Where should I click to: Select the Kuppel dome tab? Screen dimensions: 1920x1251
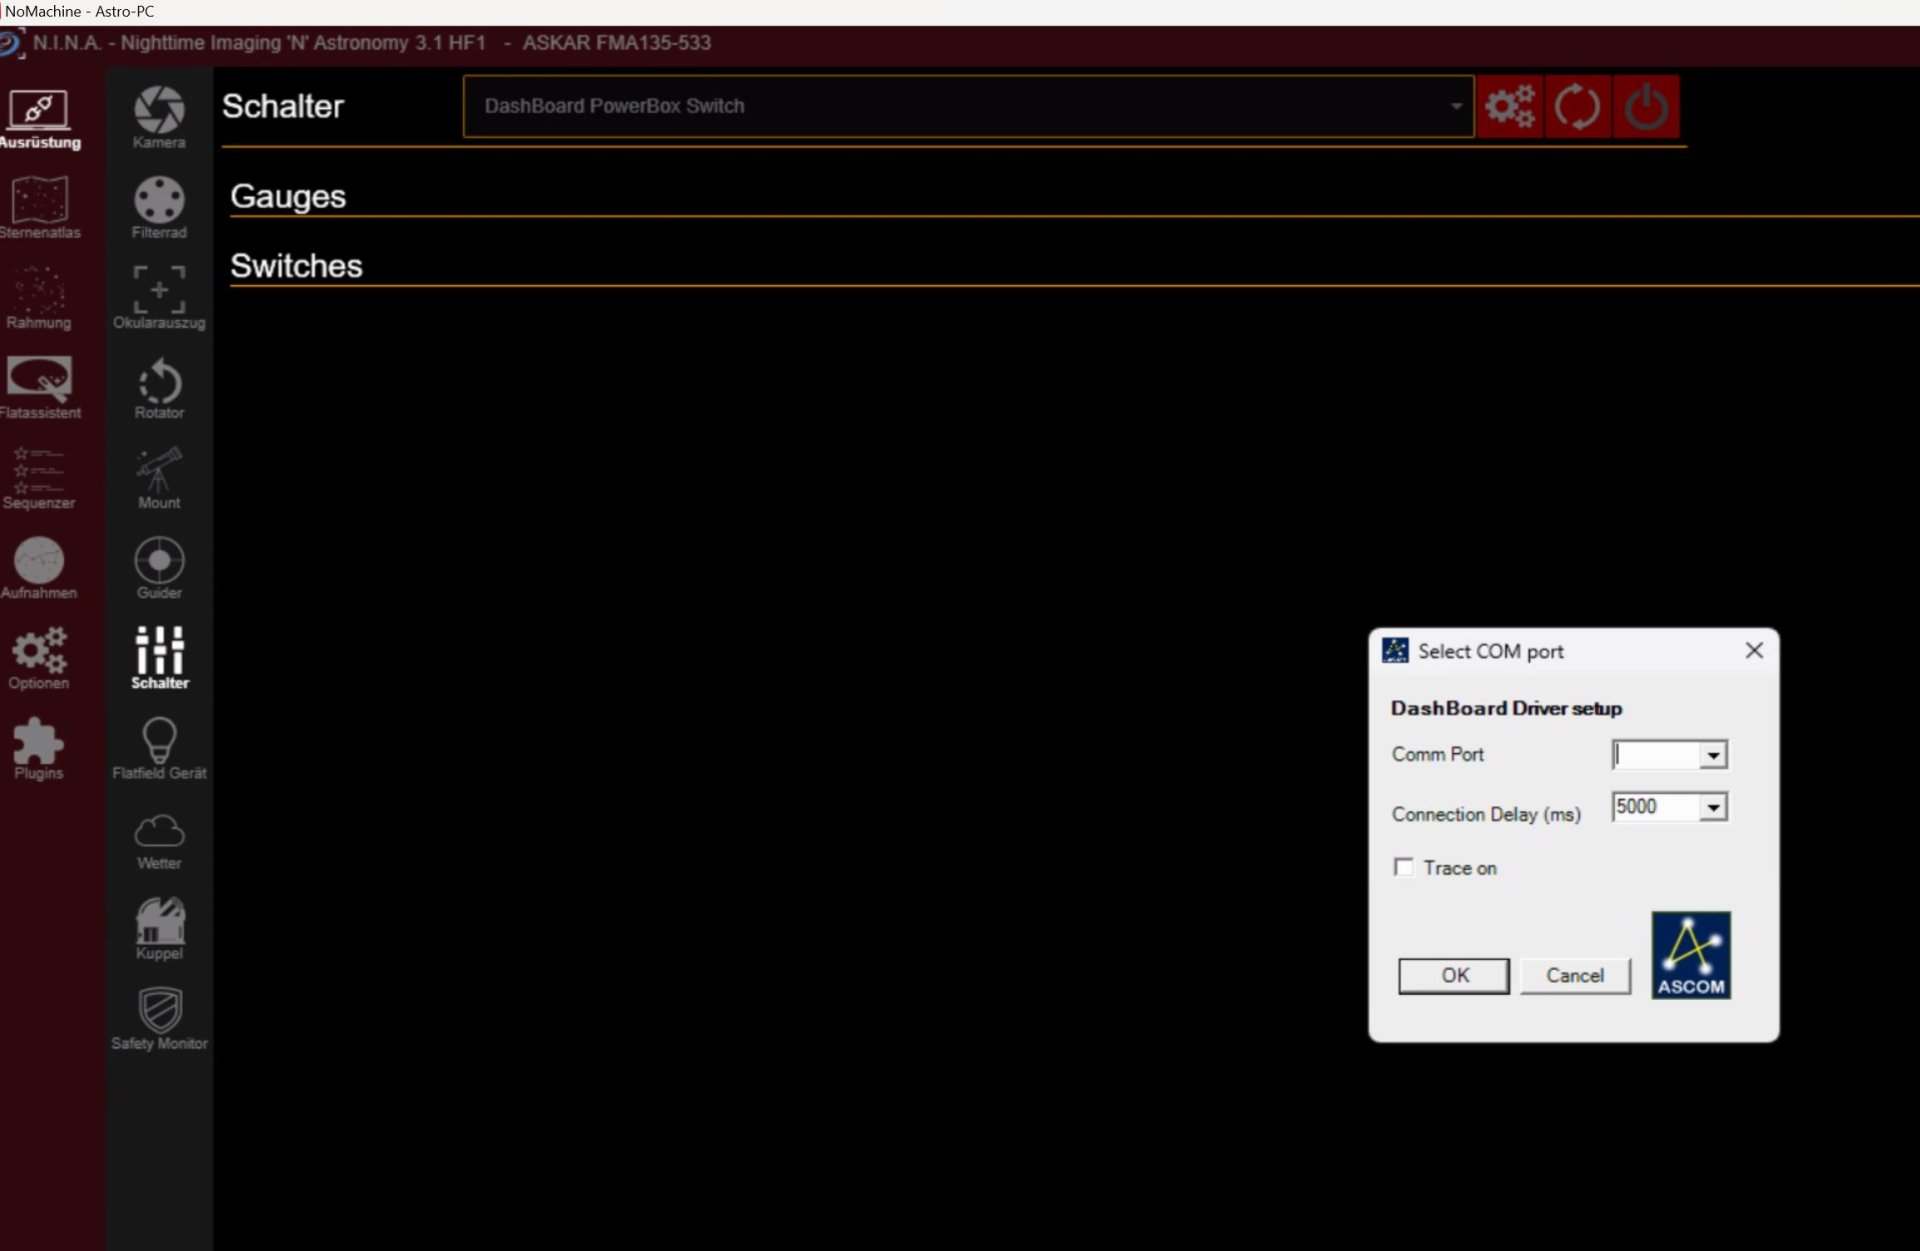tap(159, 928)
